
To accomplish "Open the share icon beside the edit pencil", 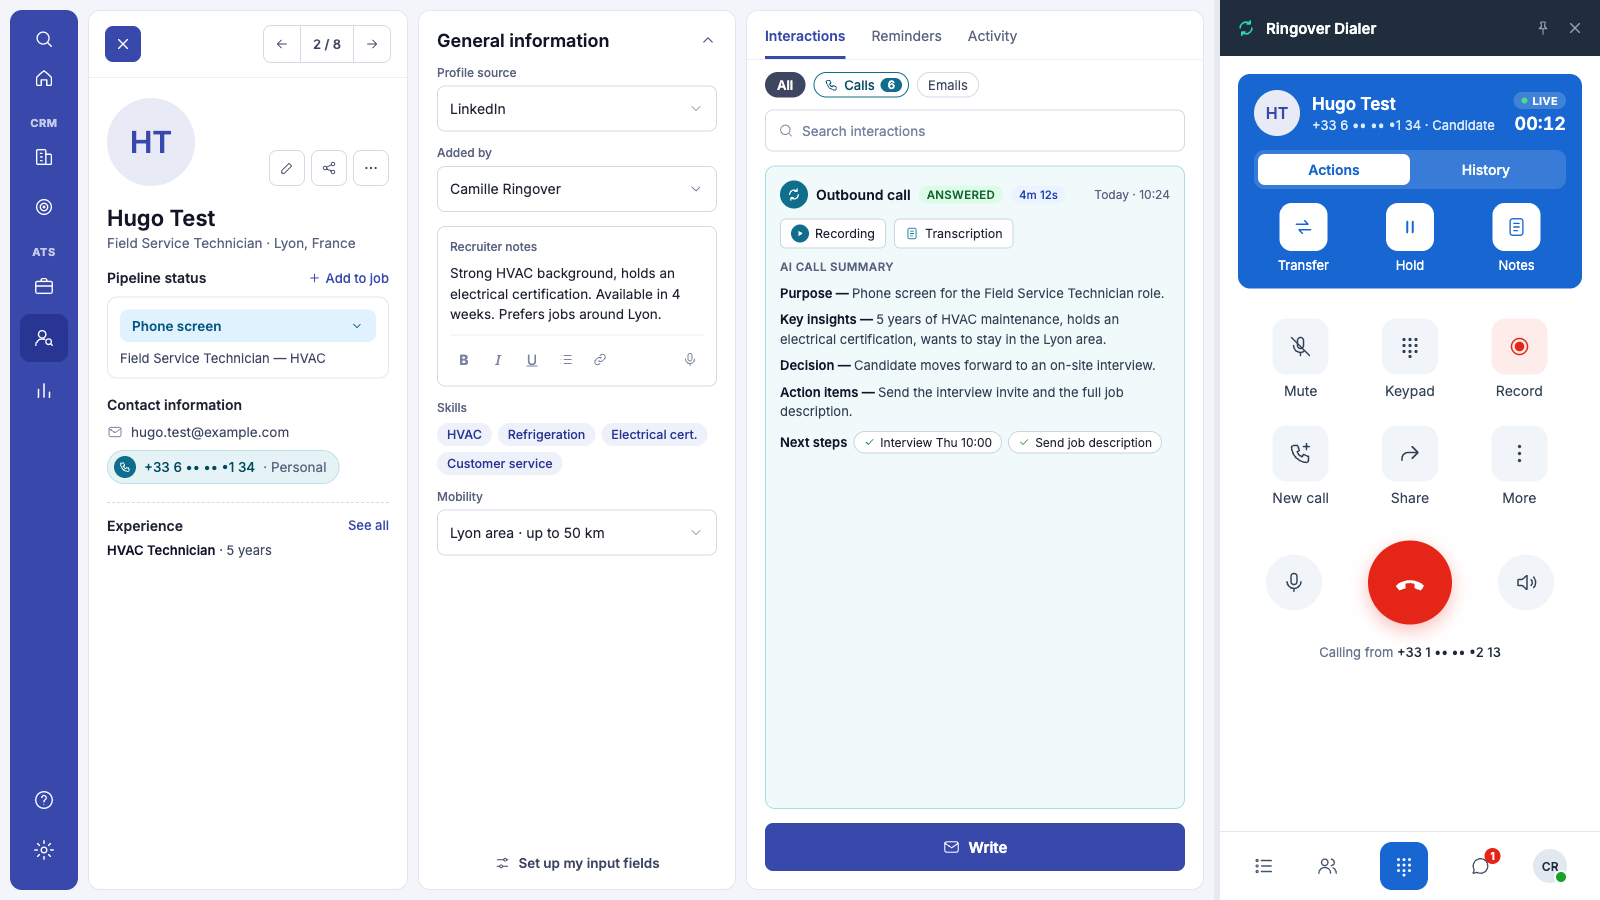I will coord(329,168).
